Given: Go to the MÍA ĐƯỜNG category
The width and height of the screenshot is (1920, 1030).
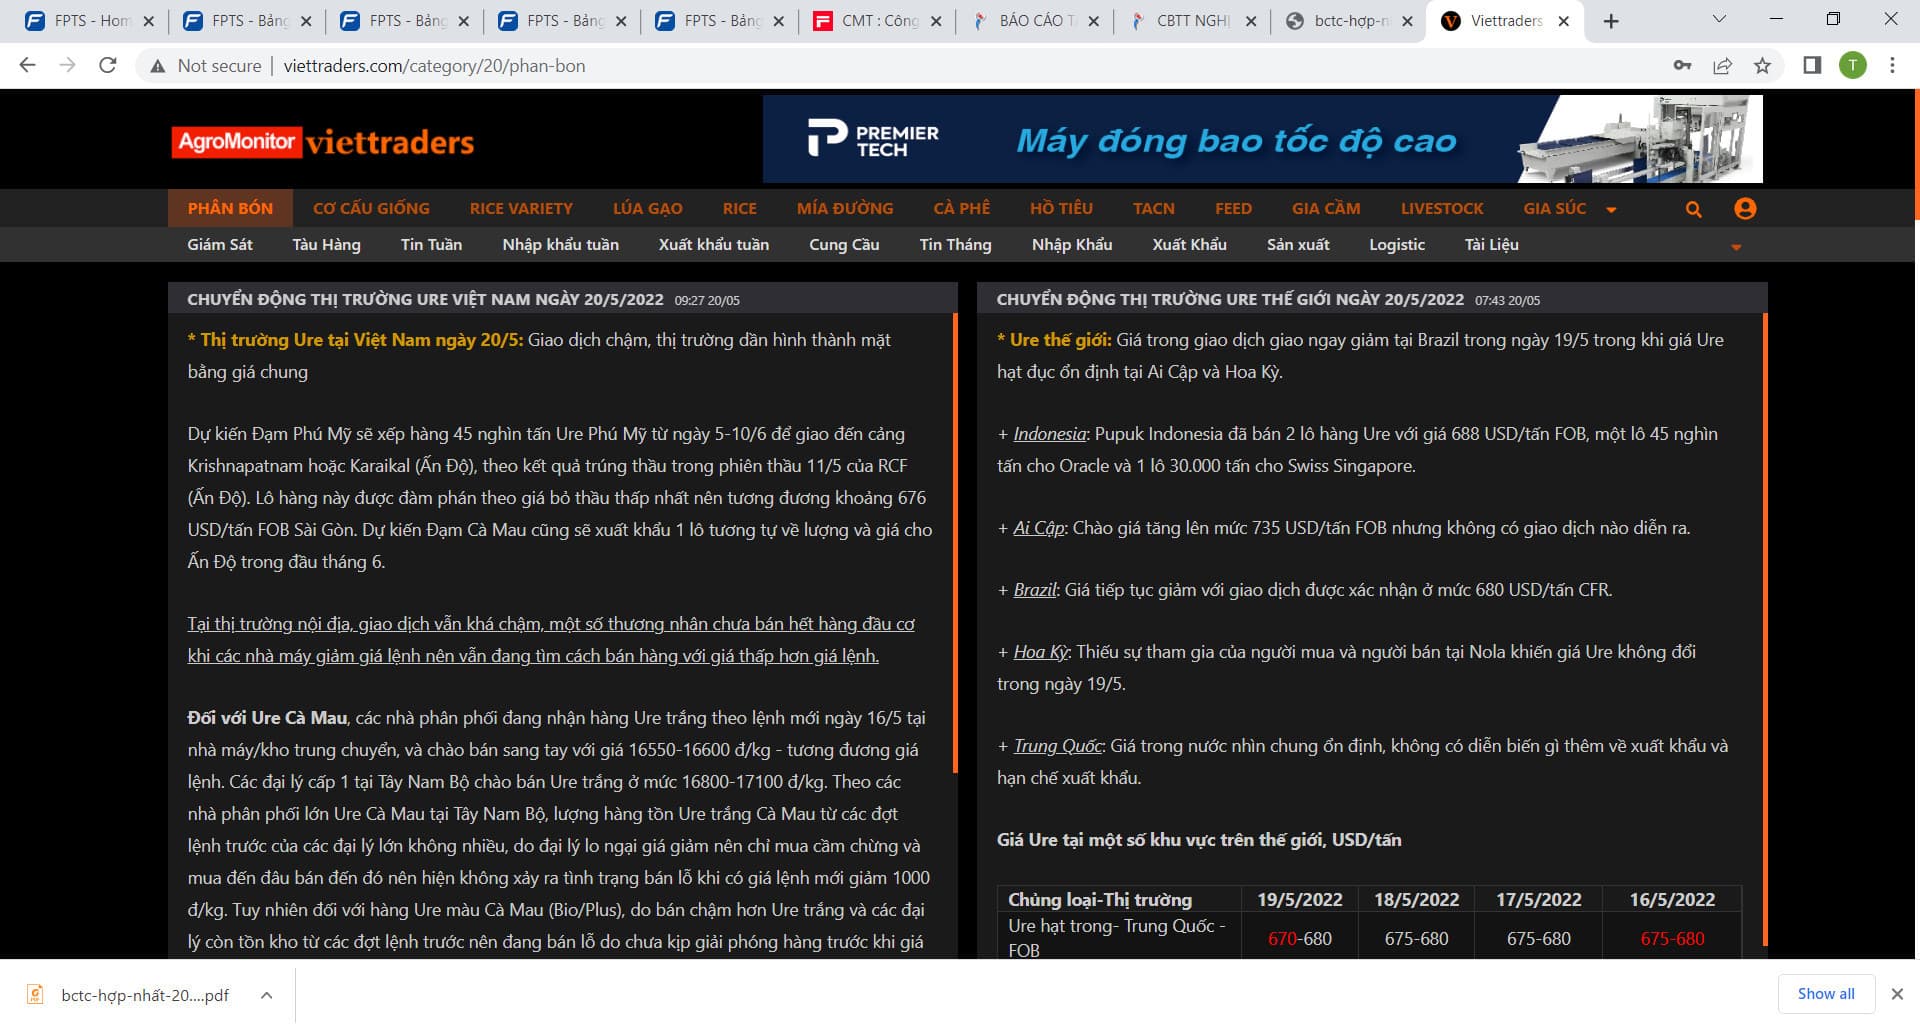Looking at the screenshot, I should [x=845, y=208].
